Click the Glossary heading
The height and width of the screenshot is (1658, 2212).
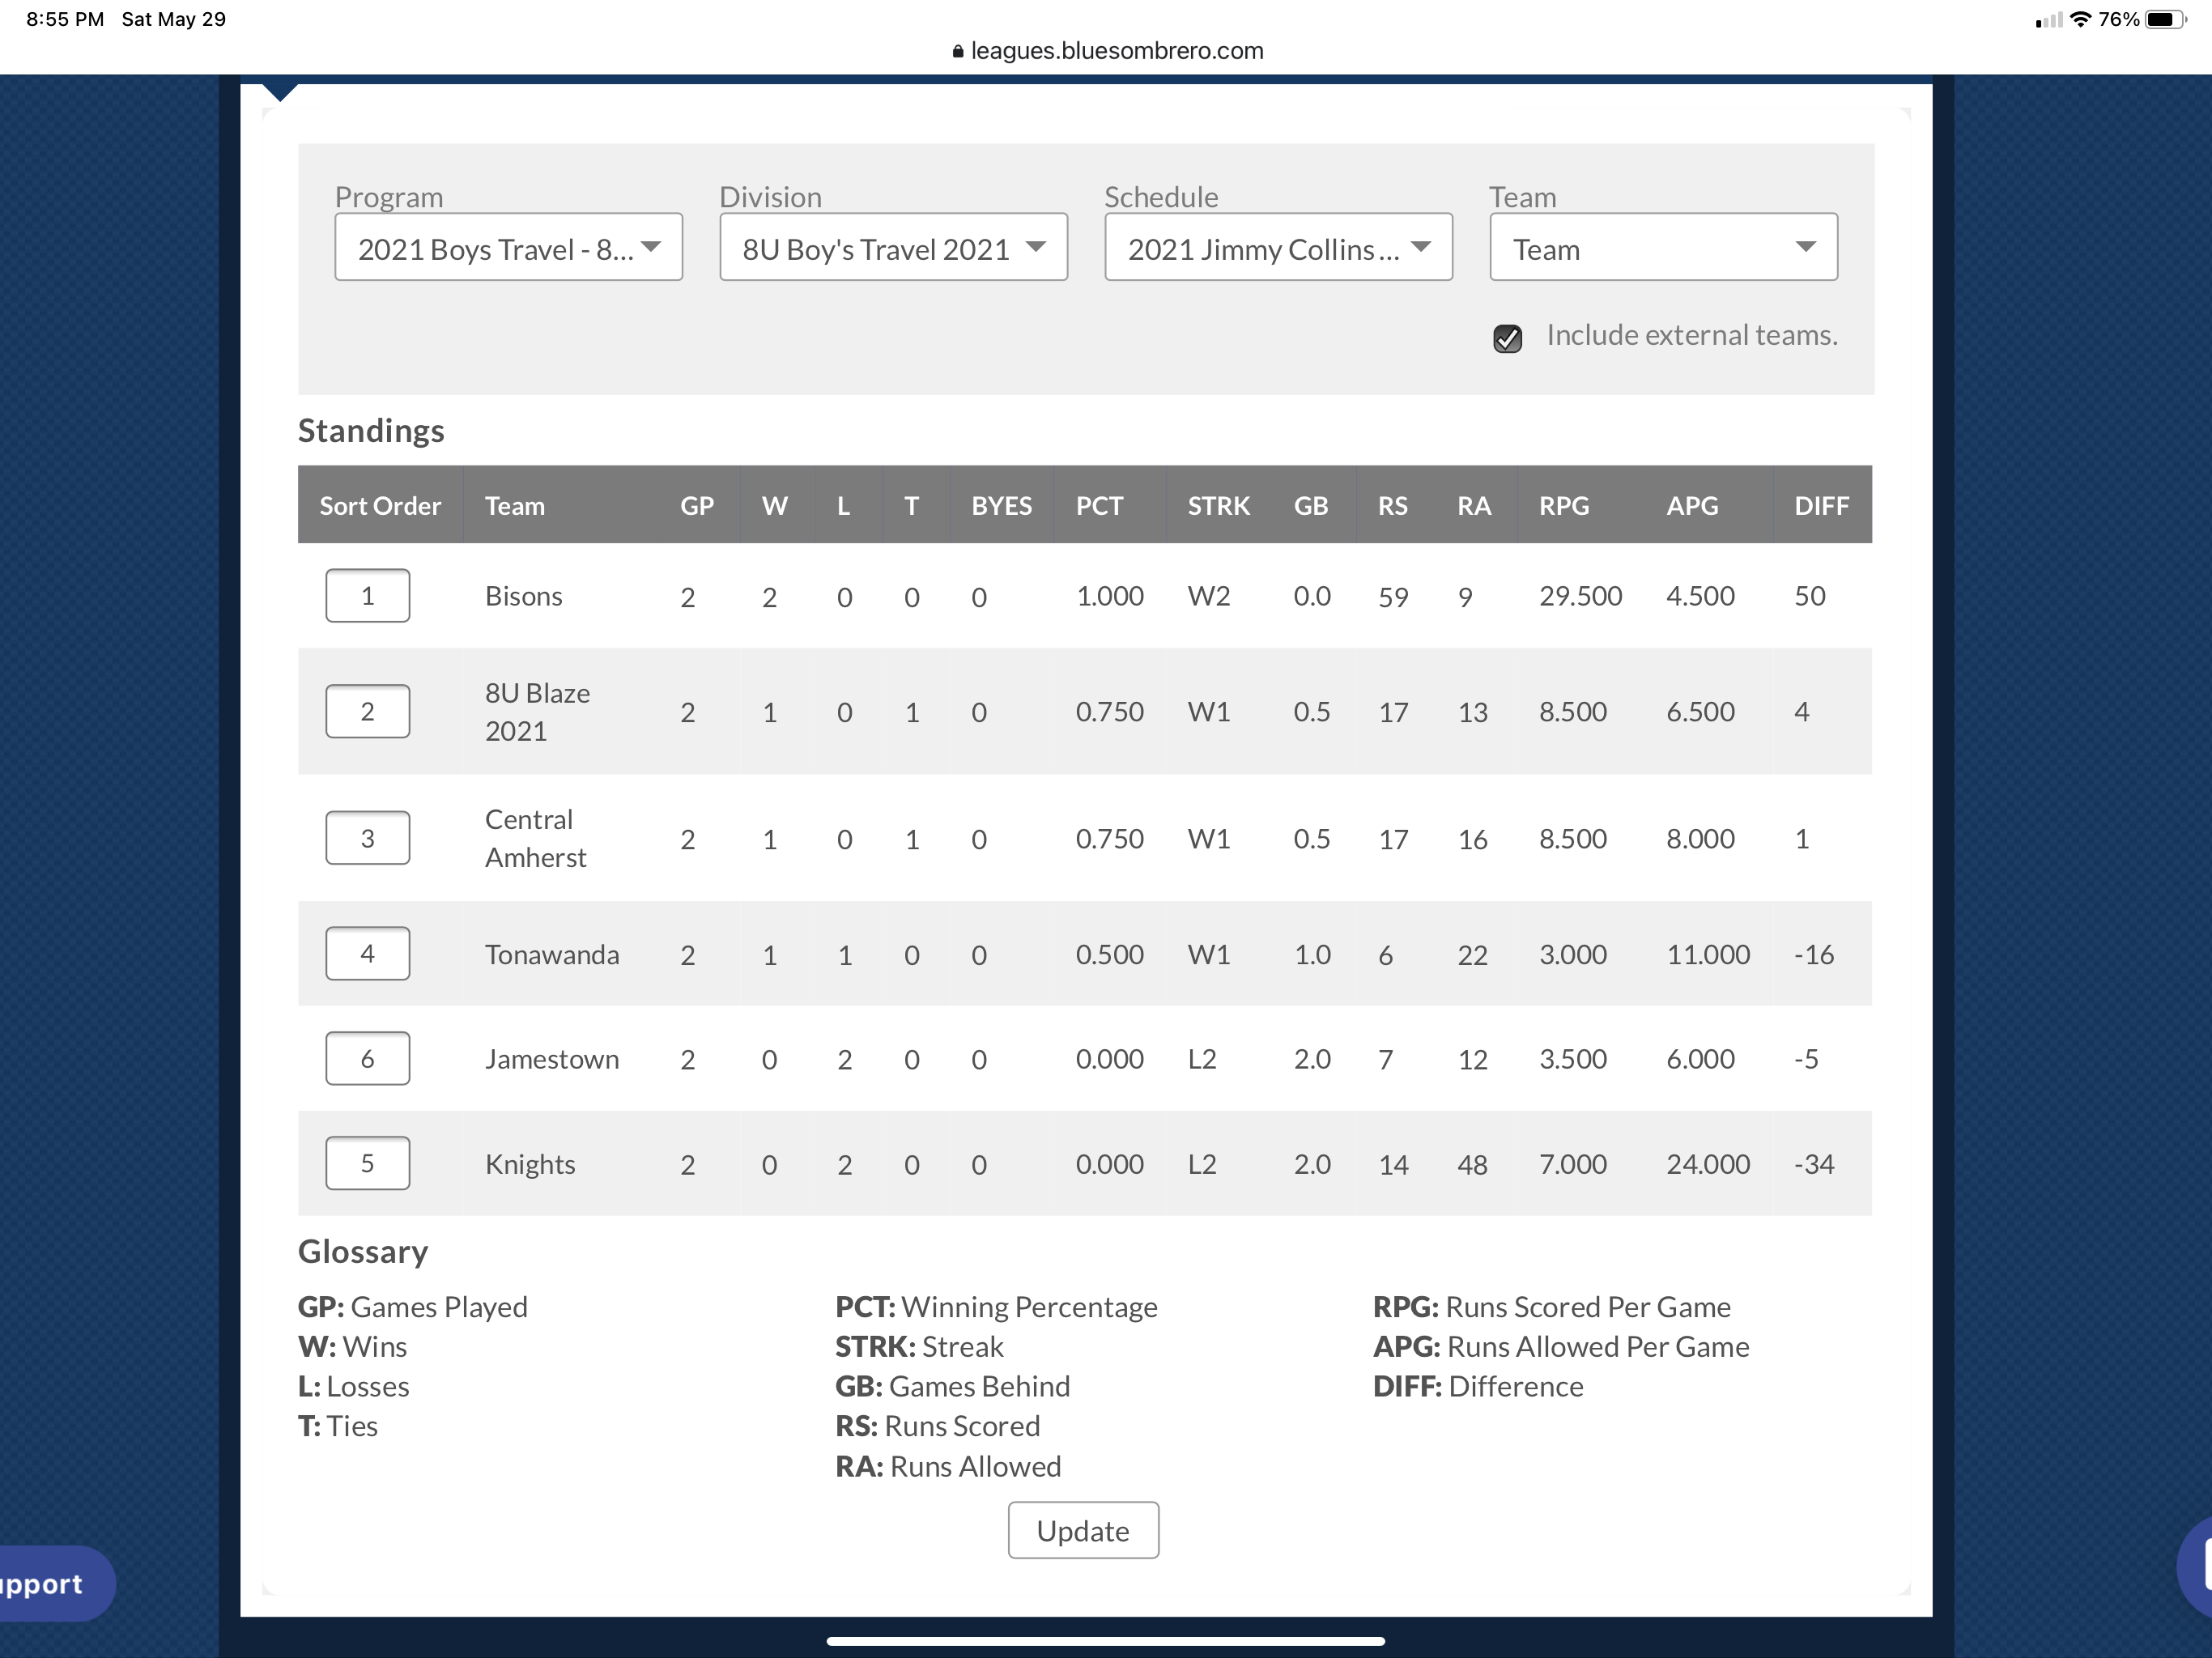363,1251
